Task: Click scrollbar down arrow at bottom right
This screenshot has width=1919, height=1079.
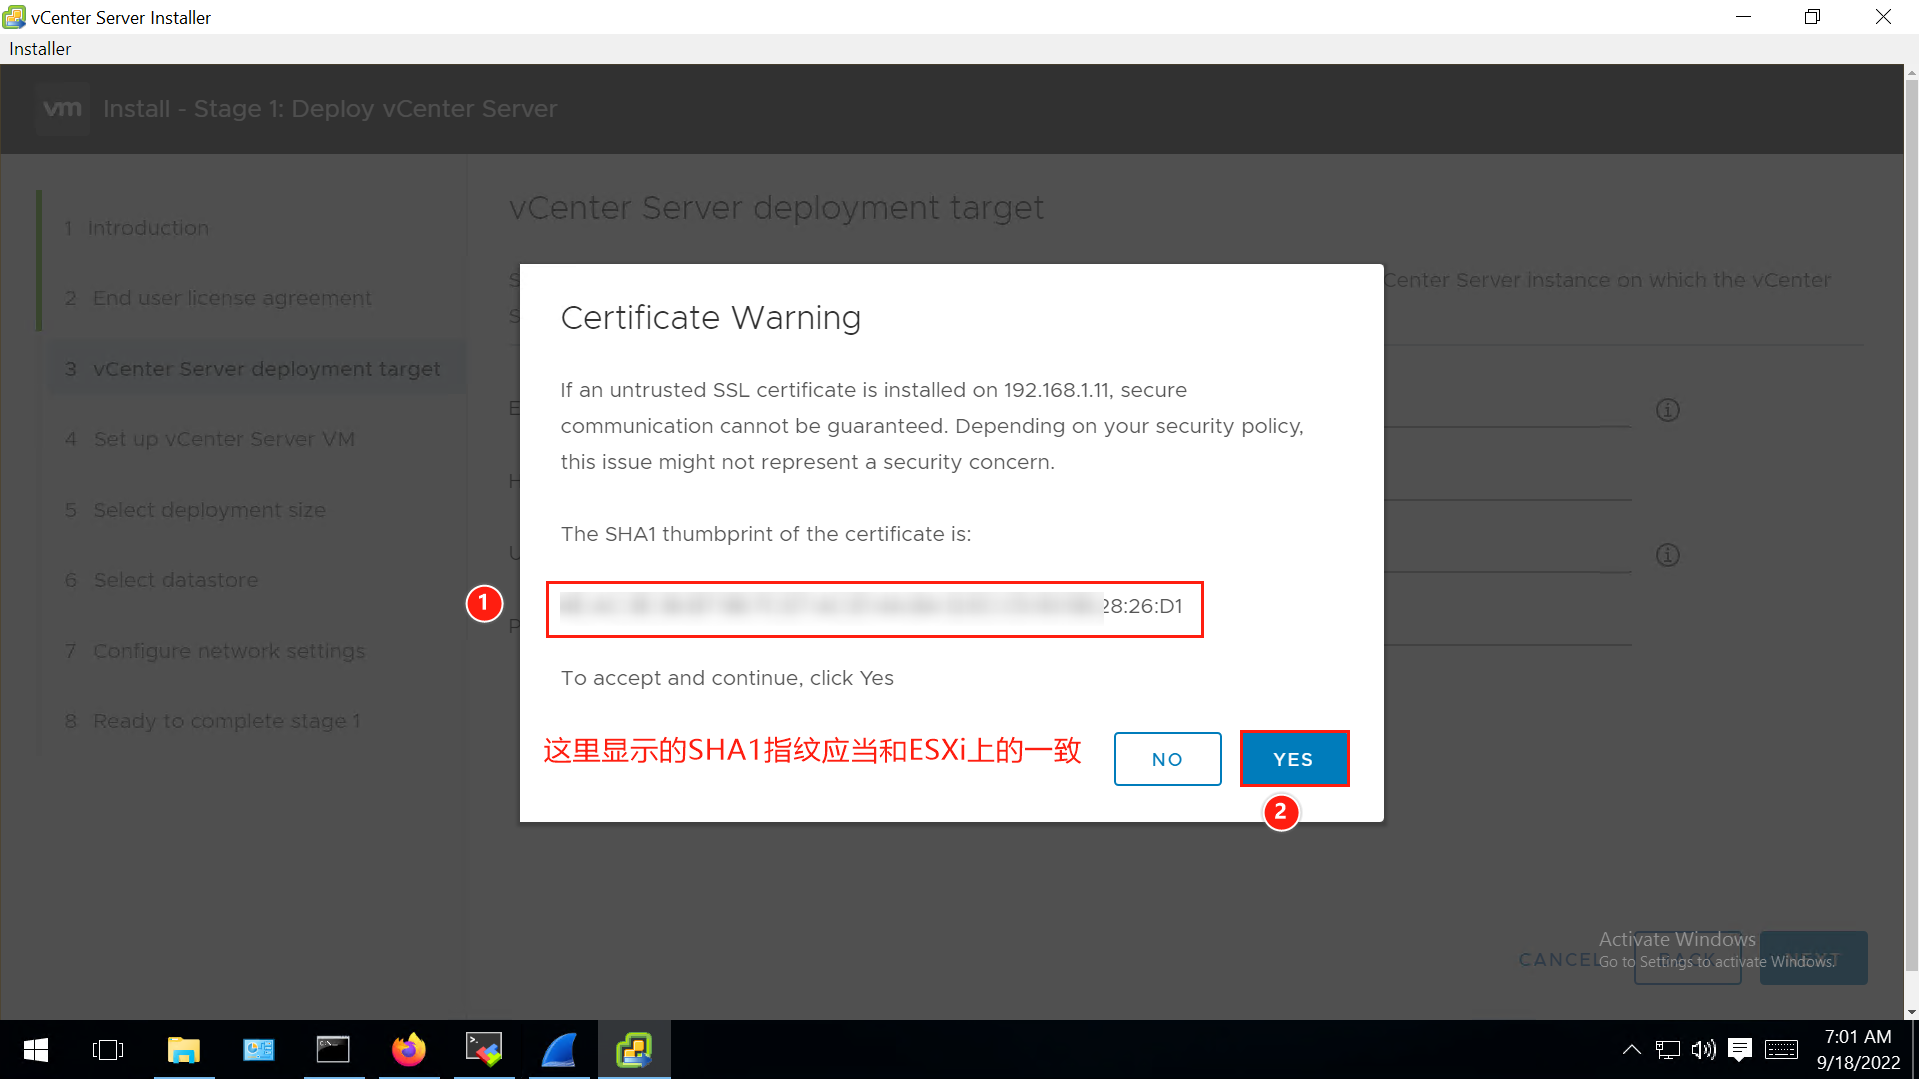Action: (x=1911, y=1012)
